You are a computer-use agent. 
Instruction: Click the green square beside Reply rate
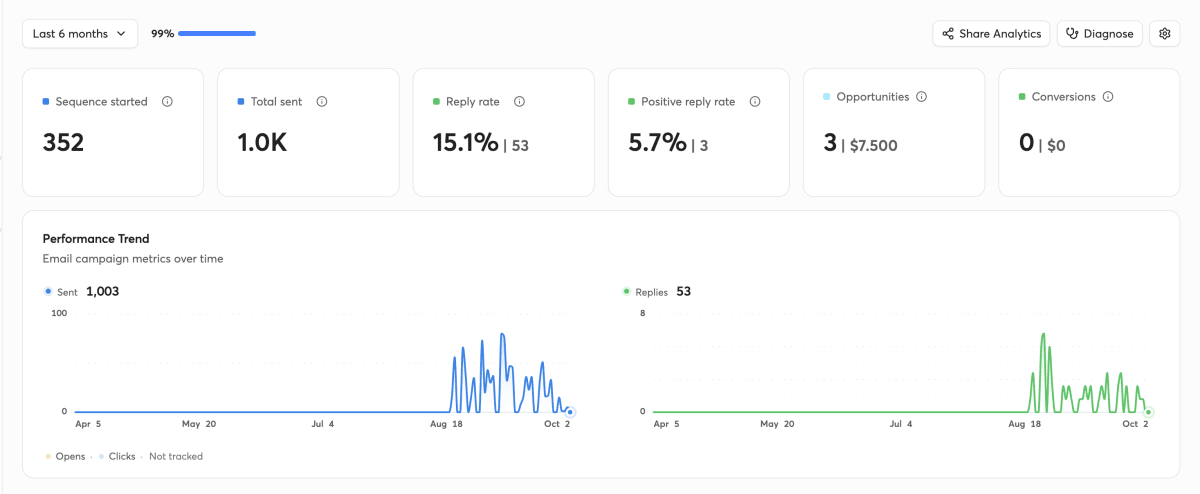(436, 101)
